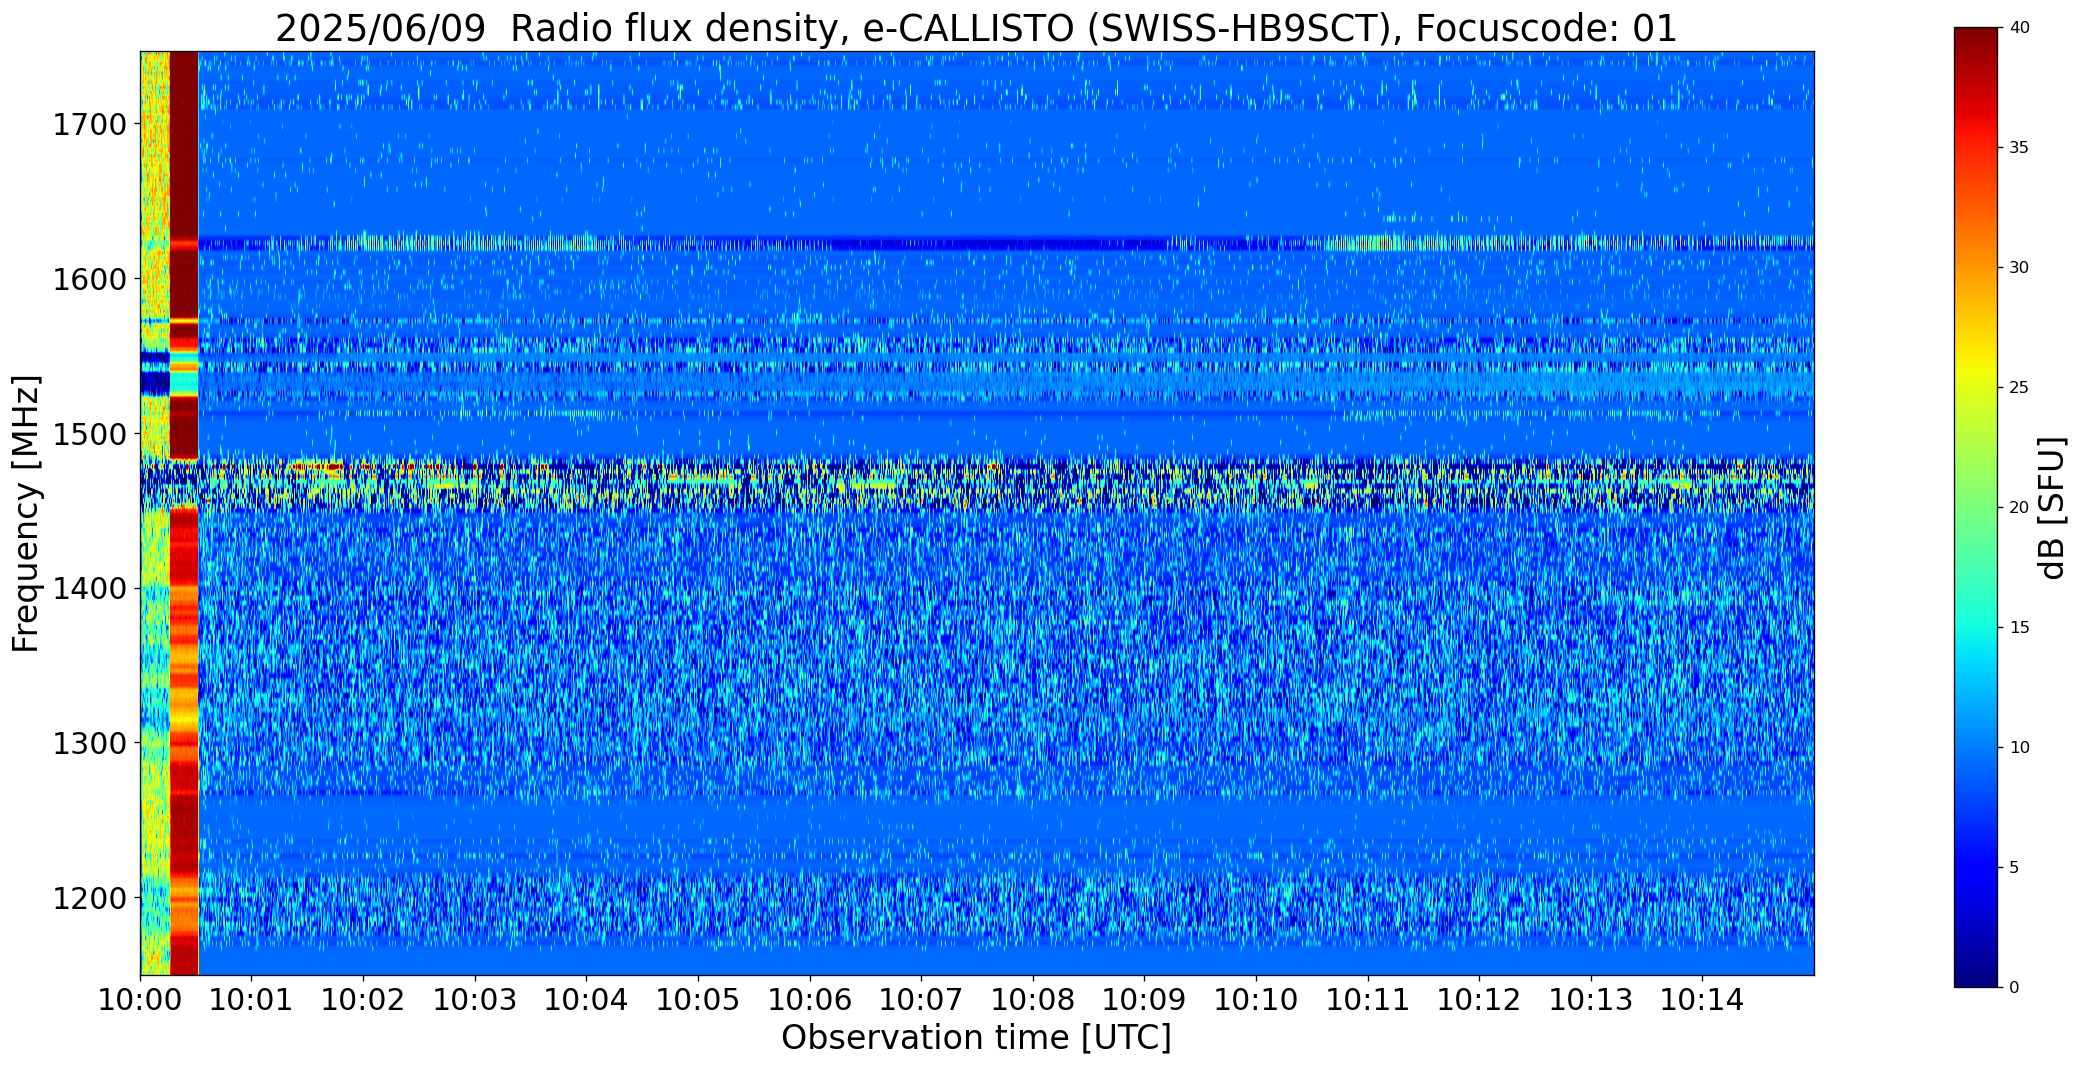The image size is (2082, 1067).
Task: Click the 'dB [SFU]' colorbar label
Action: pos(2052,508)
